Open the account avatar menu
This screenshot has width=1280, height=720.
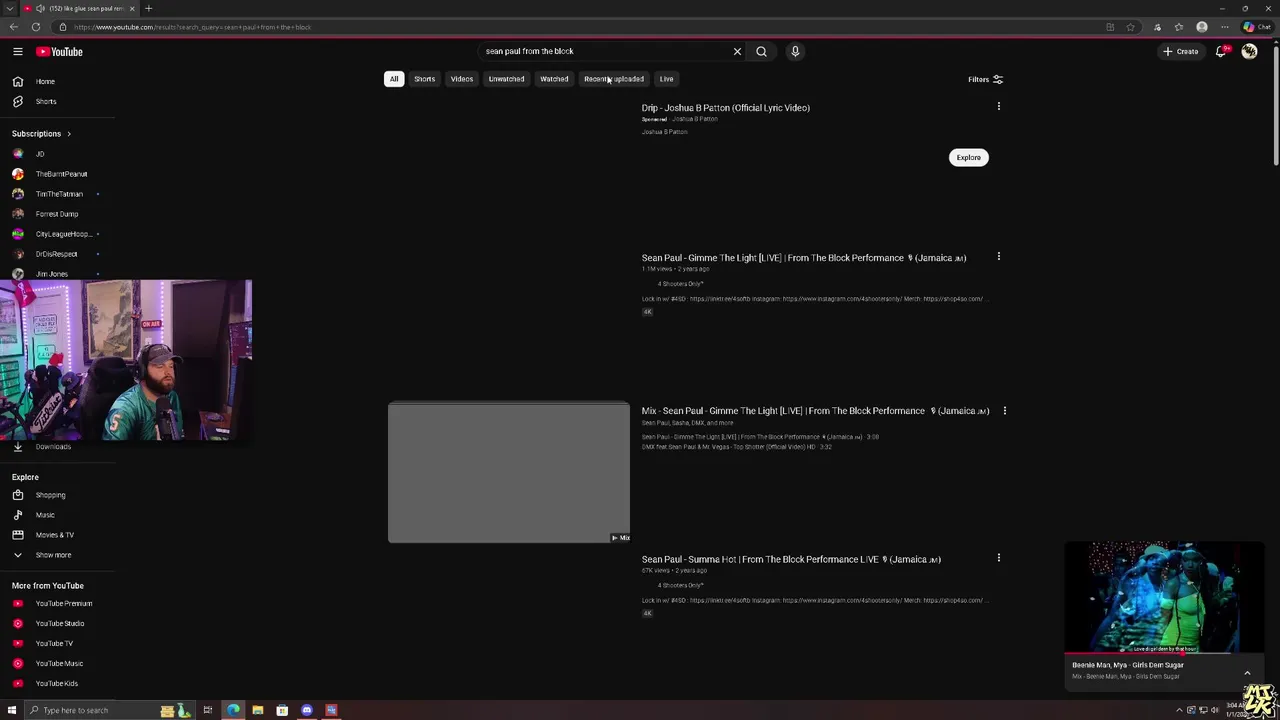tap(1249, 51)
